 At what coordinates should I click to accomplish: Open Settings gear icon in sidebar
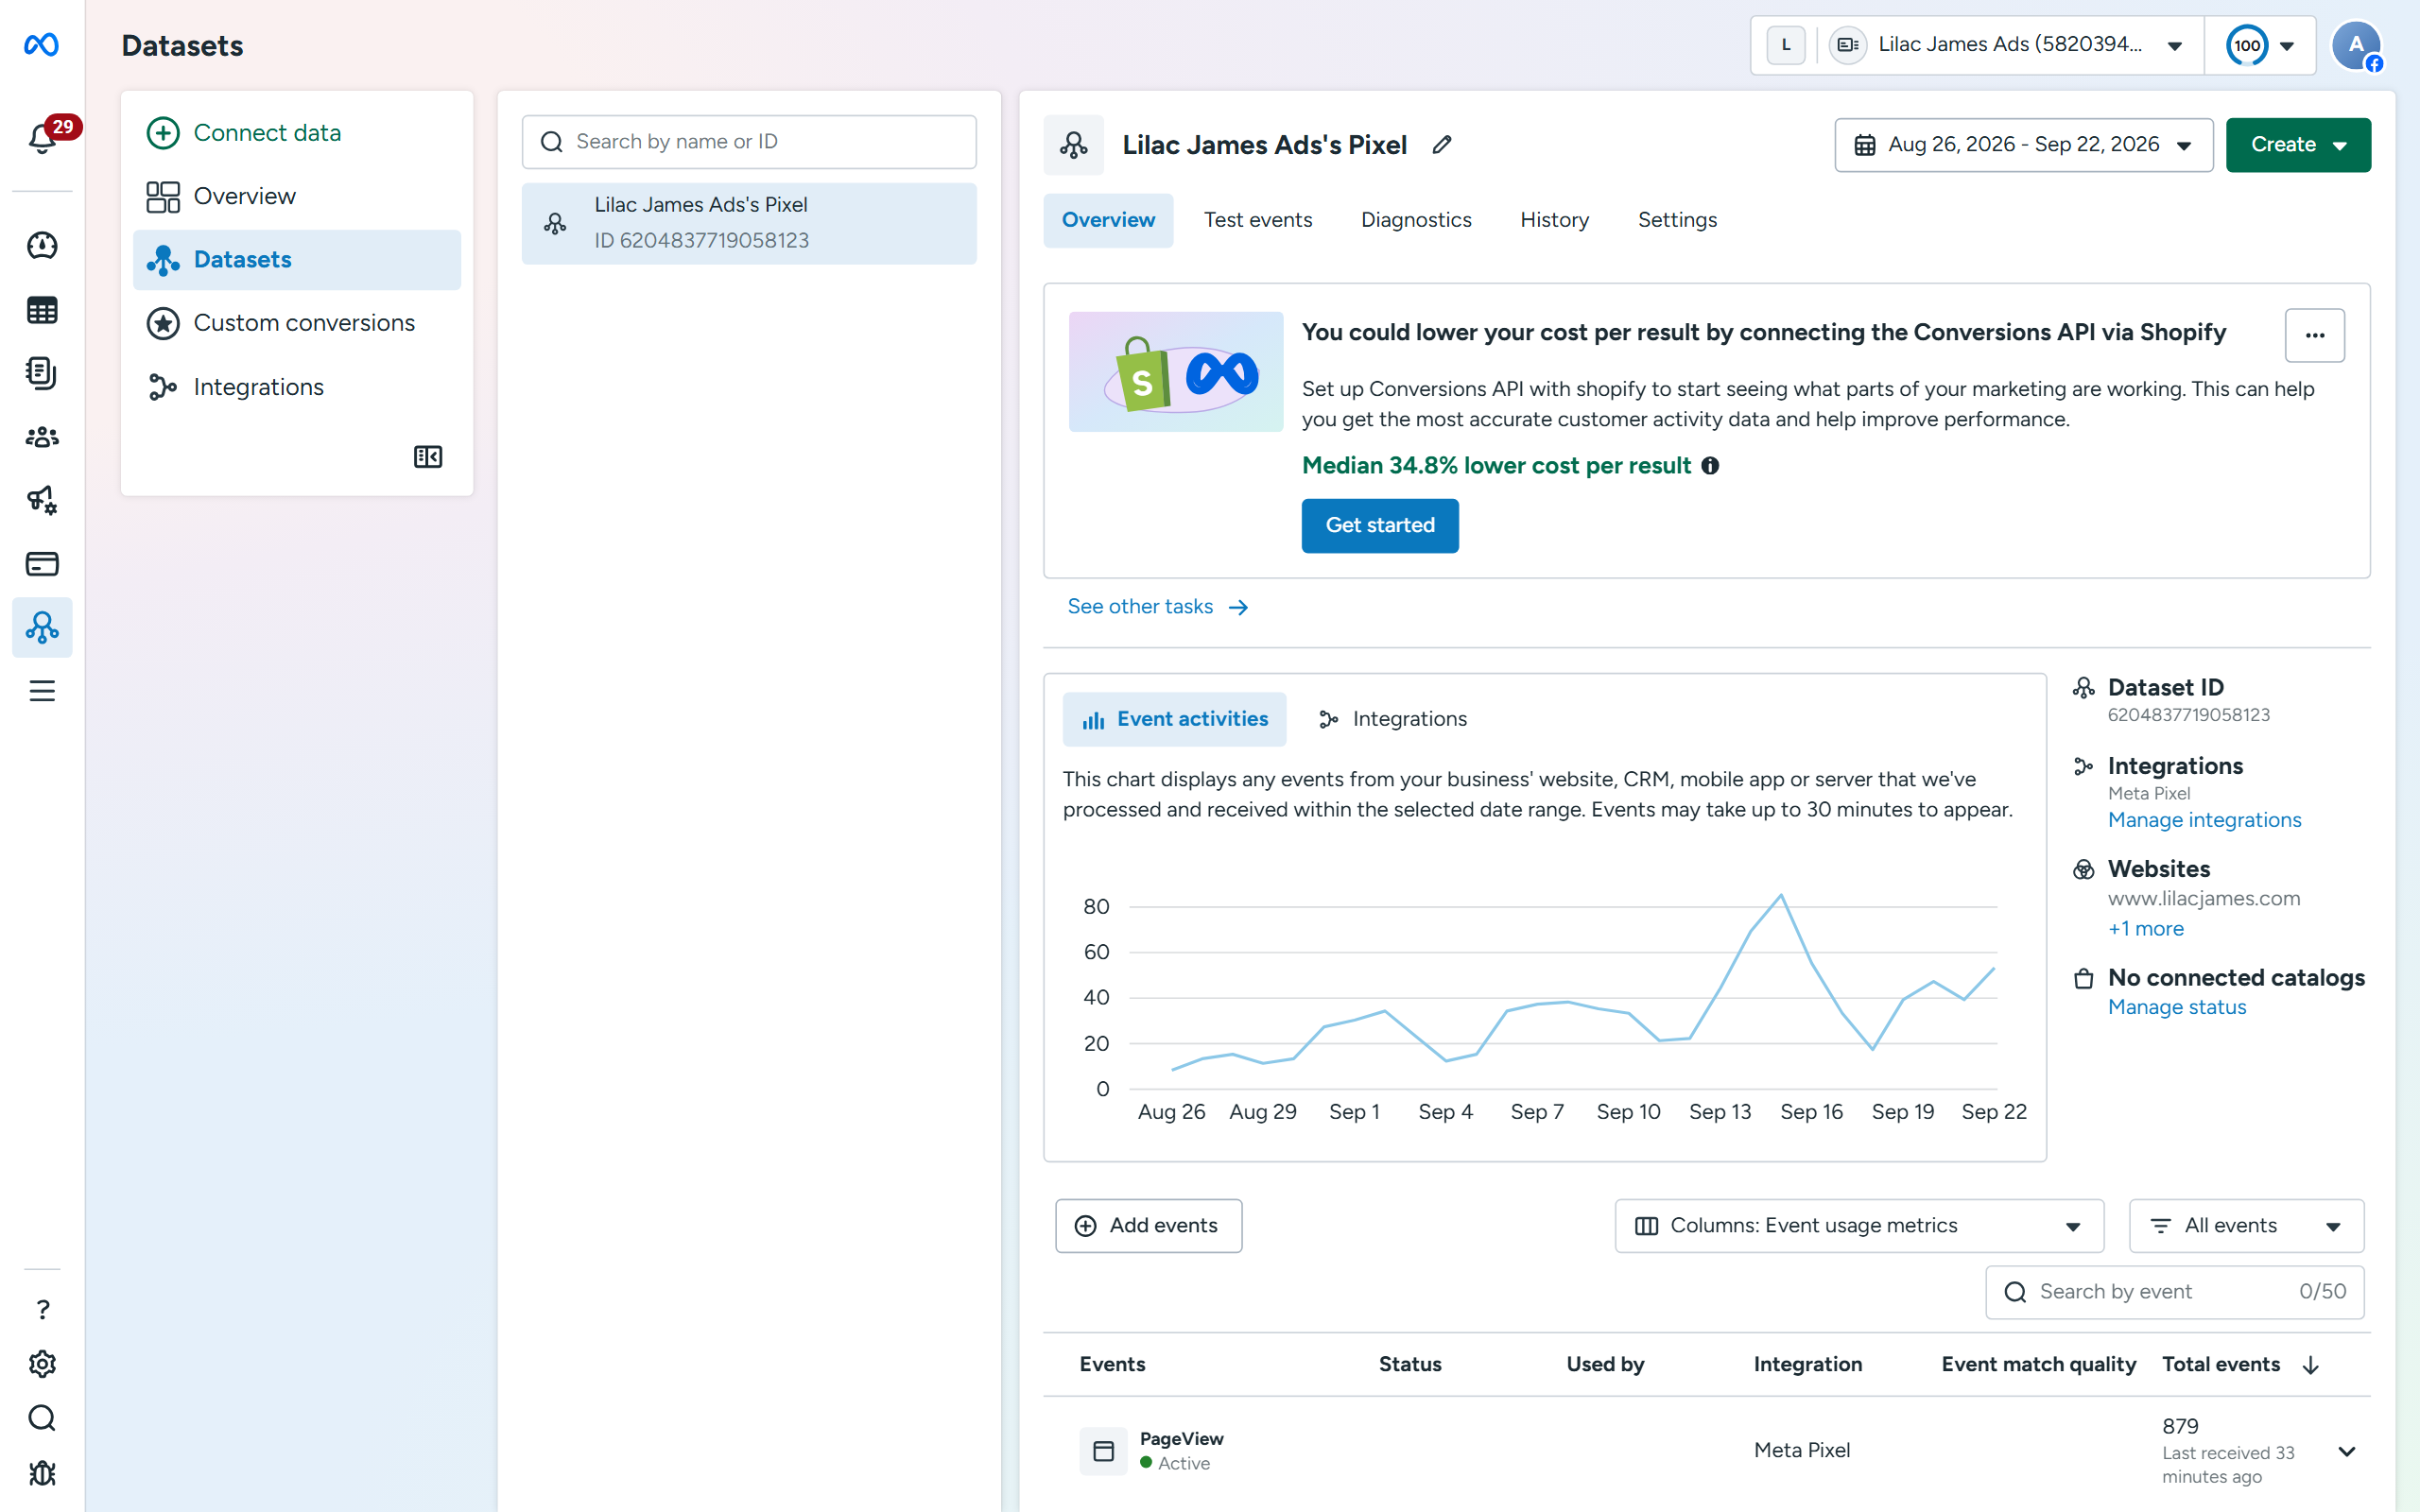point(42,1364)
